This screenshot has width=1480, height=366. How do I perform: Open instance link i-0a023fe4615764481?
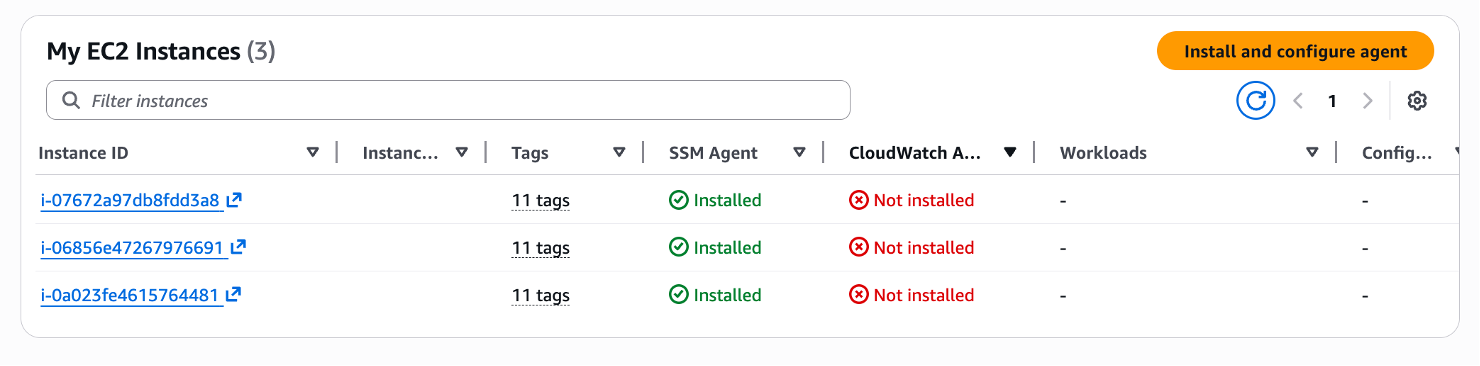[x=130, y=295]
